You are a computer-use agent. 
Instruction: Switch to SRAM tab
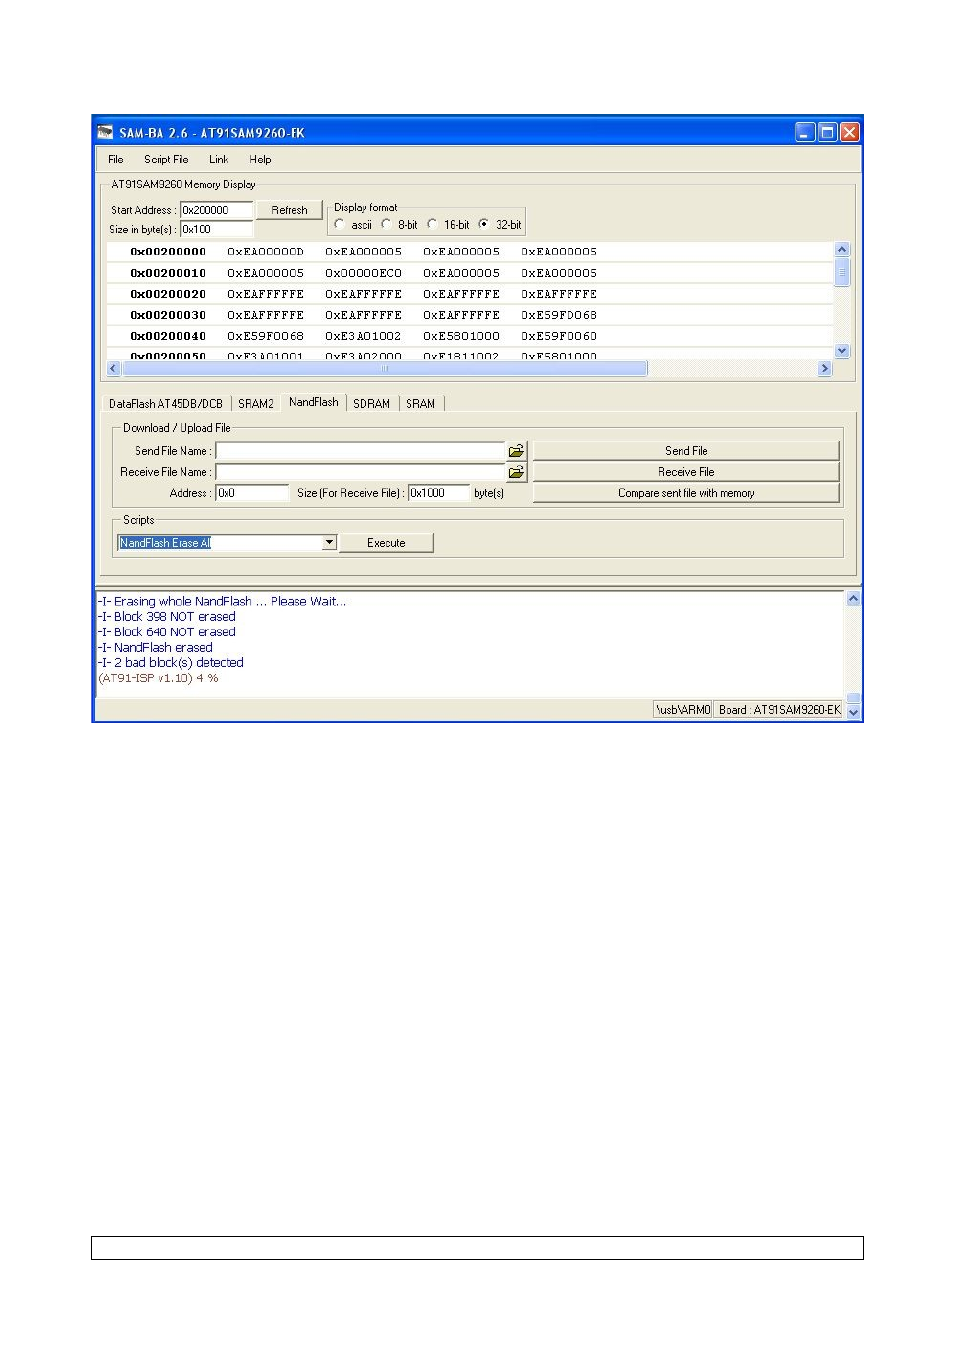[x=420, y=404]
